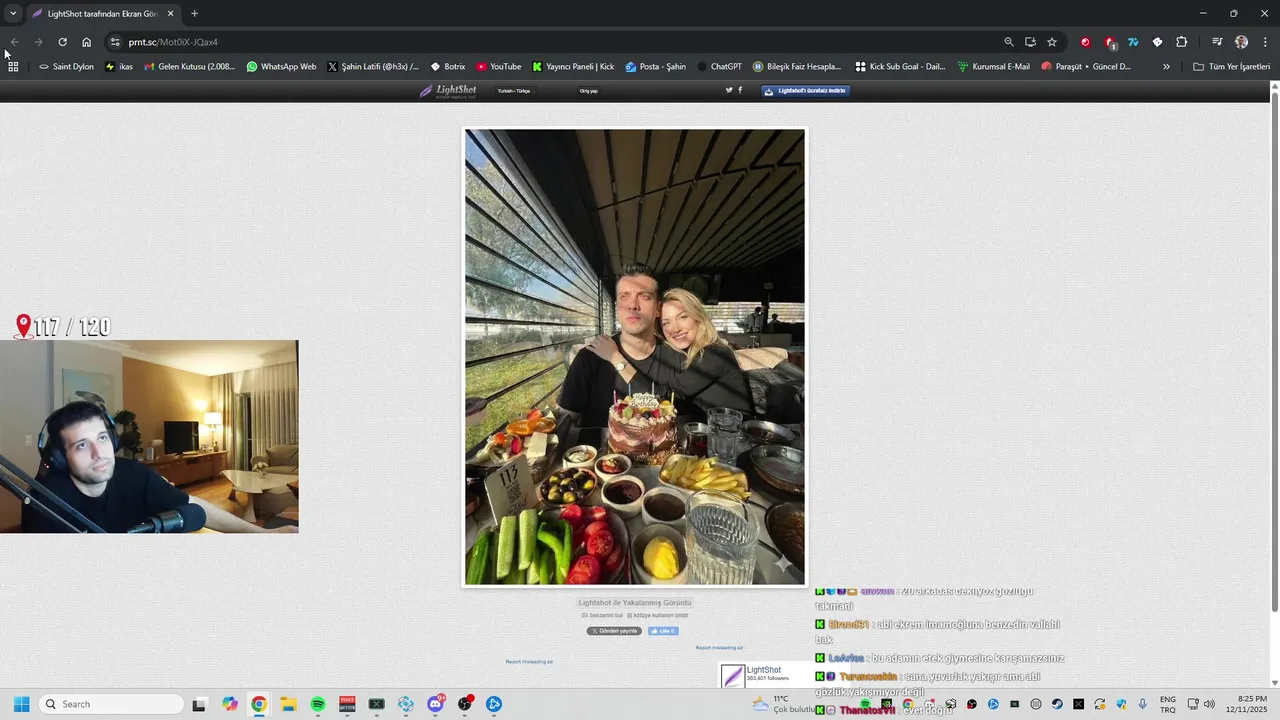Open Google Chrome on the taskbar

[259, 704]
